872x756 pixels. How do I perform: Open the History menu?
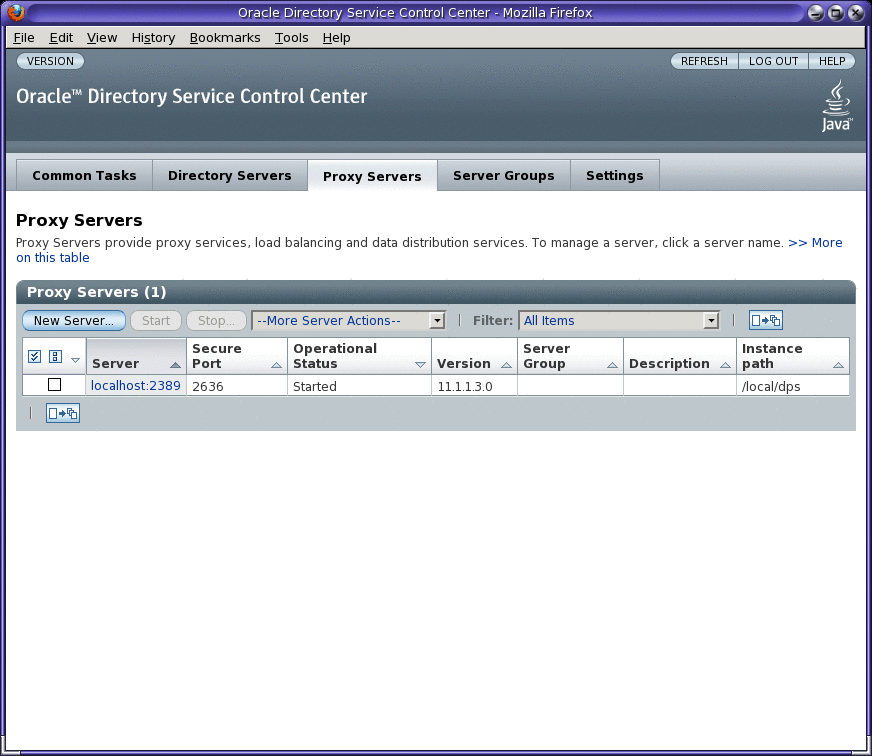[153, 38]
